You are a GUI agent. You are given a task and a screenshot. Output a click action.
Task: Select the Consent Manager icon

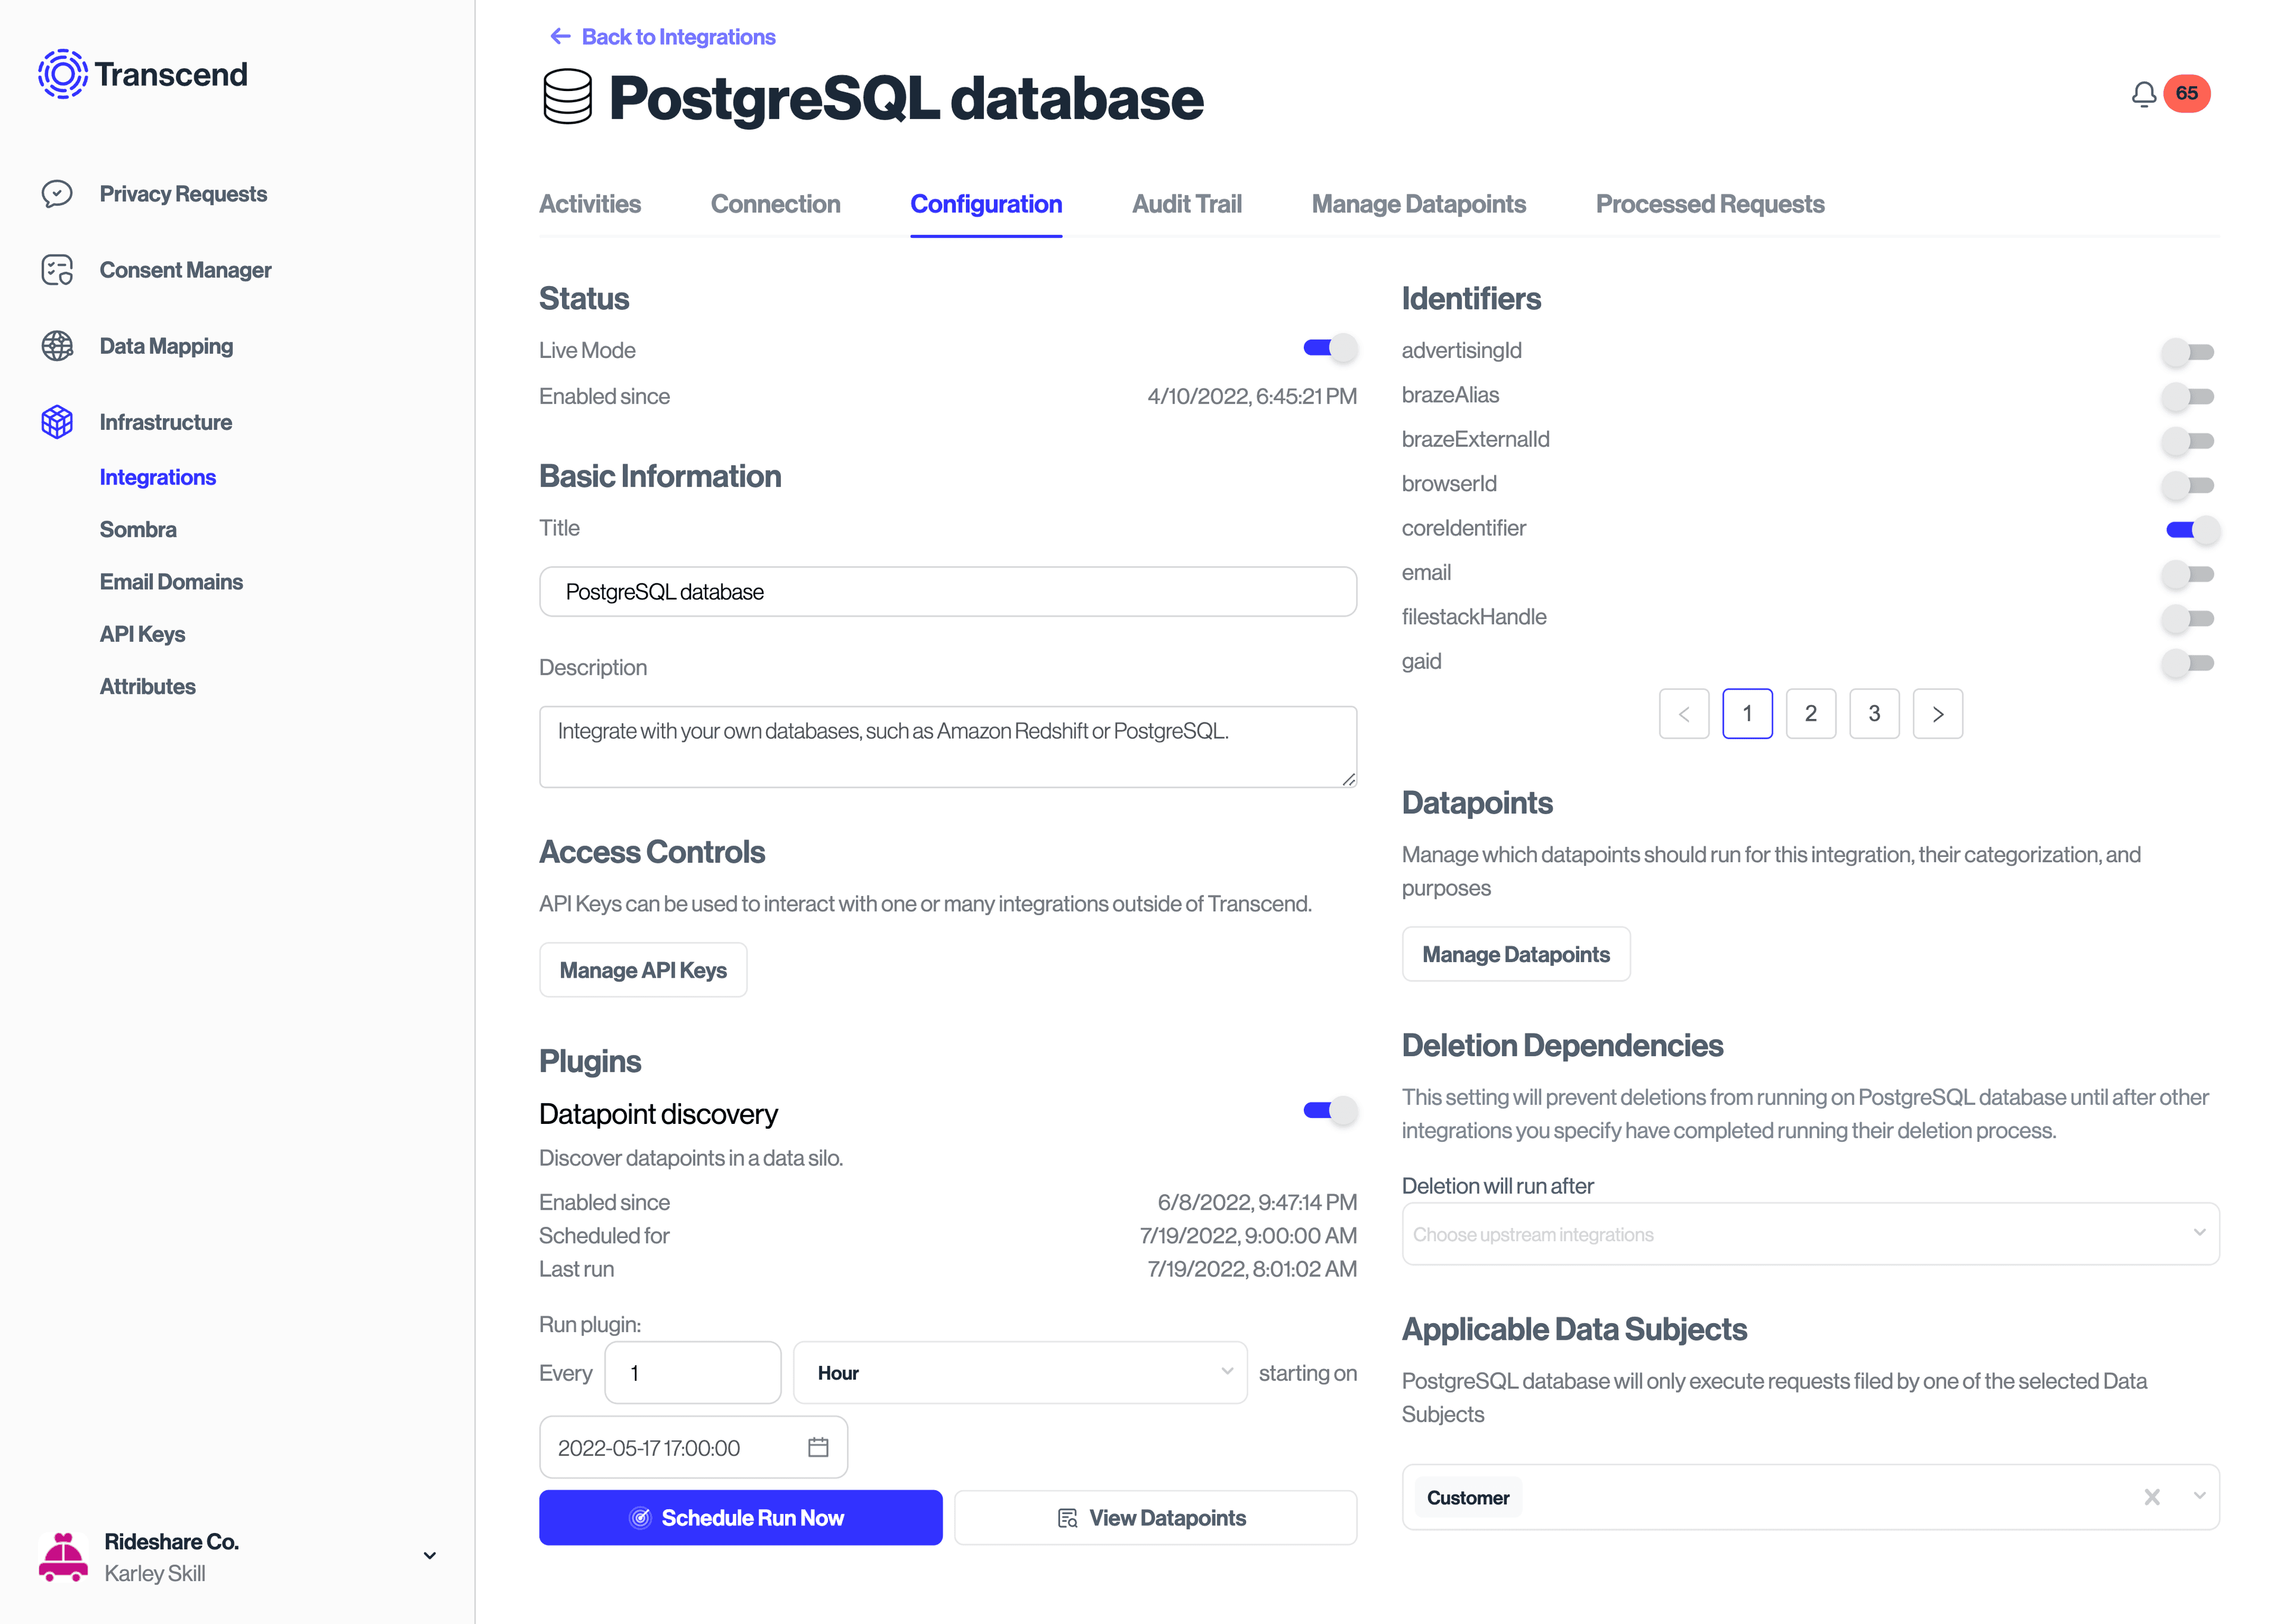(57, 270)
